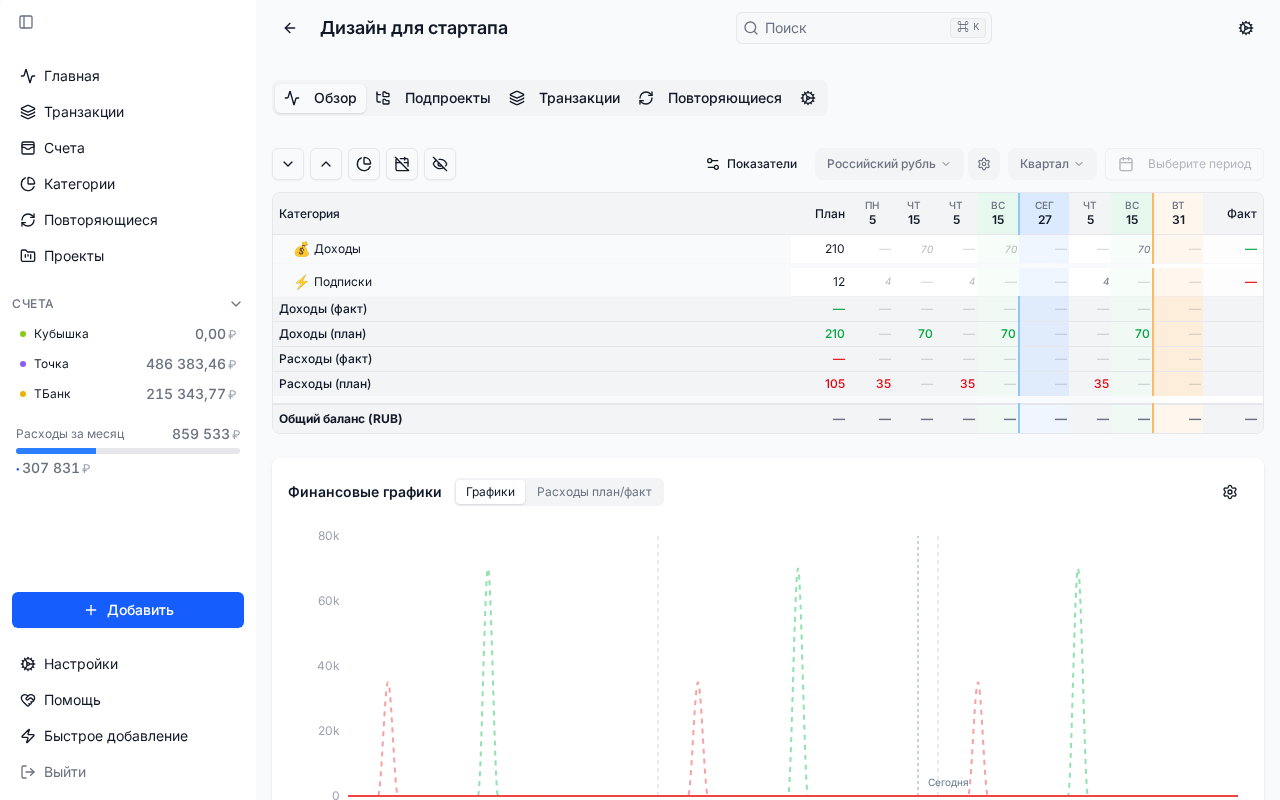Collapse the СЧЕТА section in the sidebar
This screenshot has width=1280, height=800.
coord(236,304)
